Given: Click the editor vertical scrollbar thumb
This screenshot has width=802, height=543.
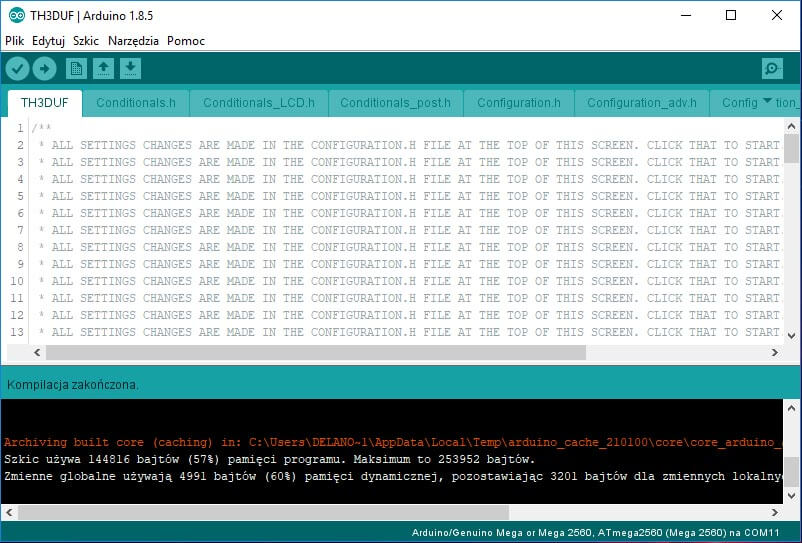Looking at the screenshot, I should [x=791, y=148].
